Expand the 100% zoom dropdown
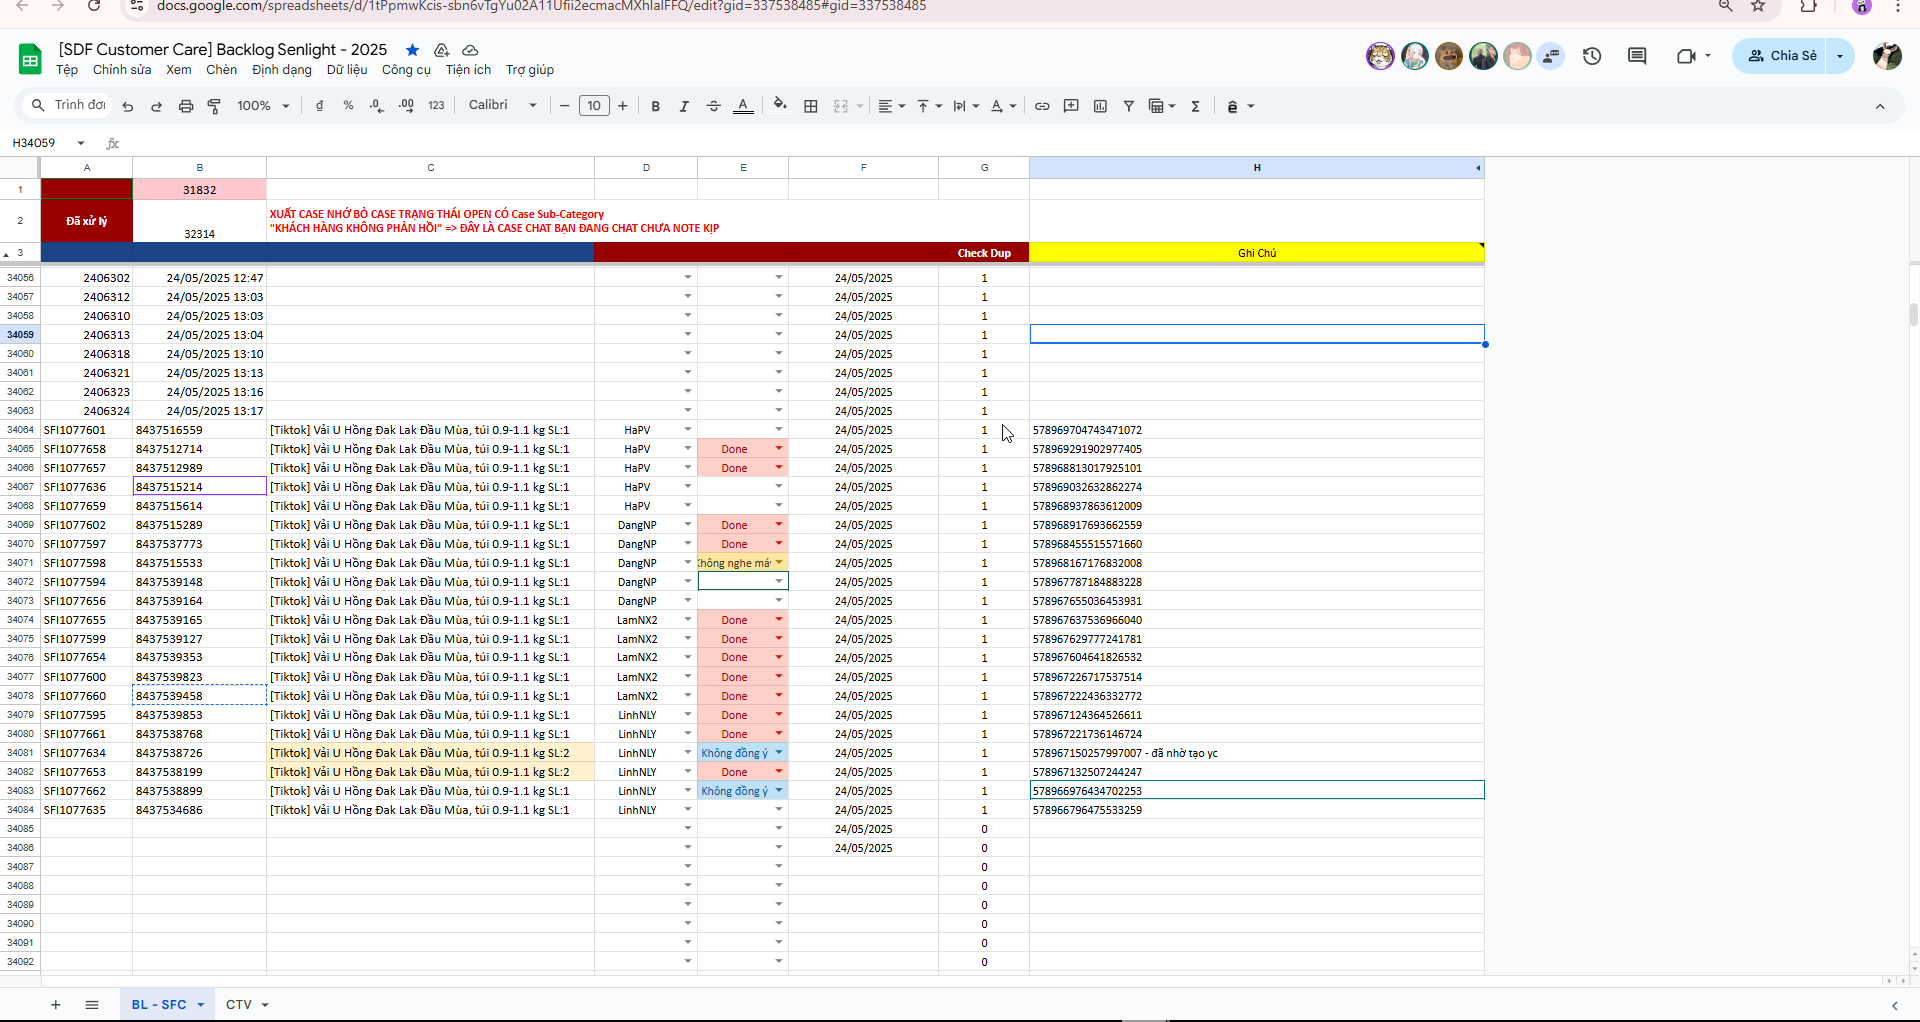The height and width of the screenshot is (1022, 1920). pyautogui.click(x=263, y=106)
